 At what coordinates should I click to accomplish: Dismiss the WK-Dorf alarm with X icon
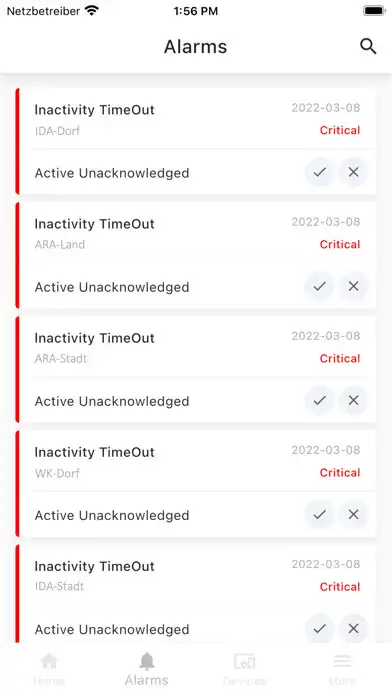[x=353, y=514]
